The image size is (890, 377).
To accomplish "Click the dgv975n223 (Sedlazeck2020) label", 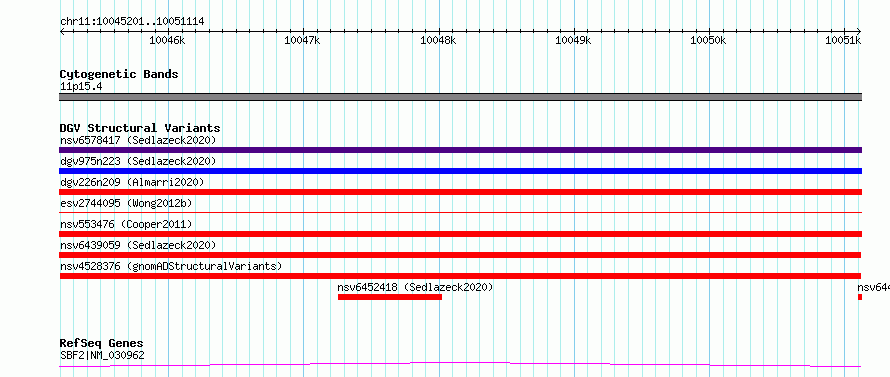I will pyautogui.click(x=138, y=161).
